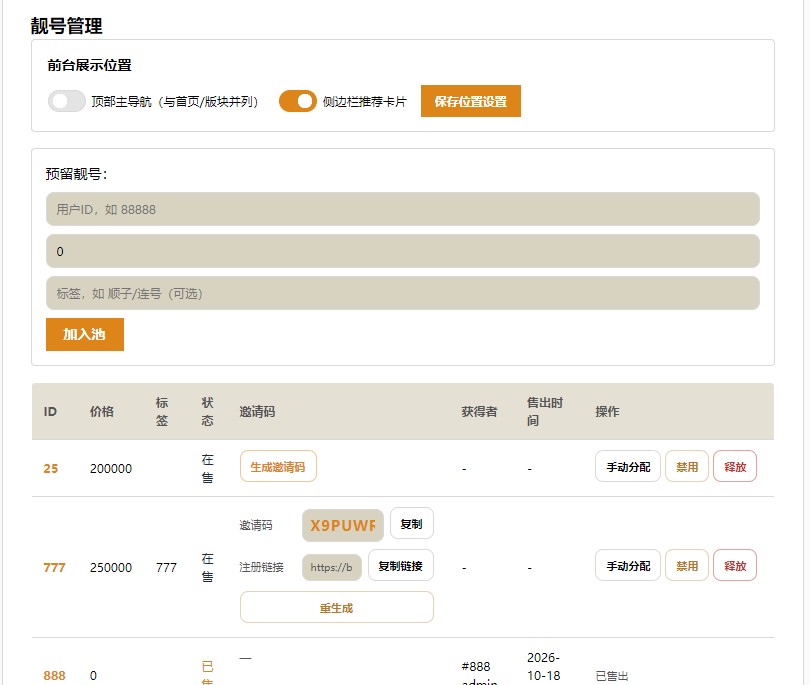Click the ID 25 cell

click(x=51, y=469)
